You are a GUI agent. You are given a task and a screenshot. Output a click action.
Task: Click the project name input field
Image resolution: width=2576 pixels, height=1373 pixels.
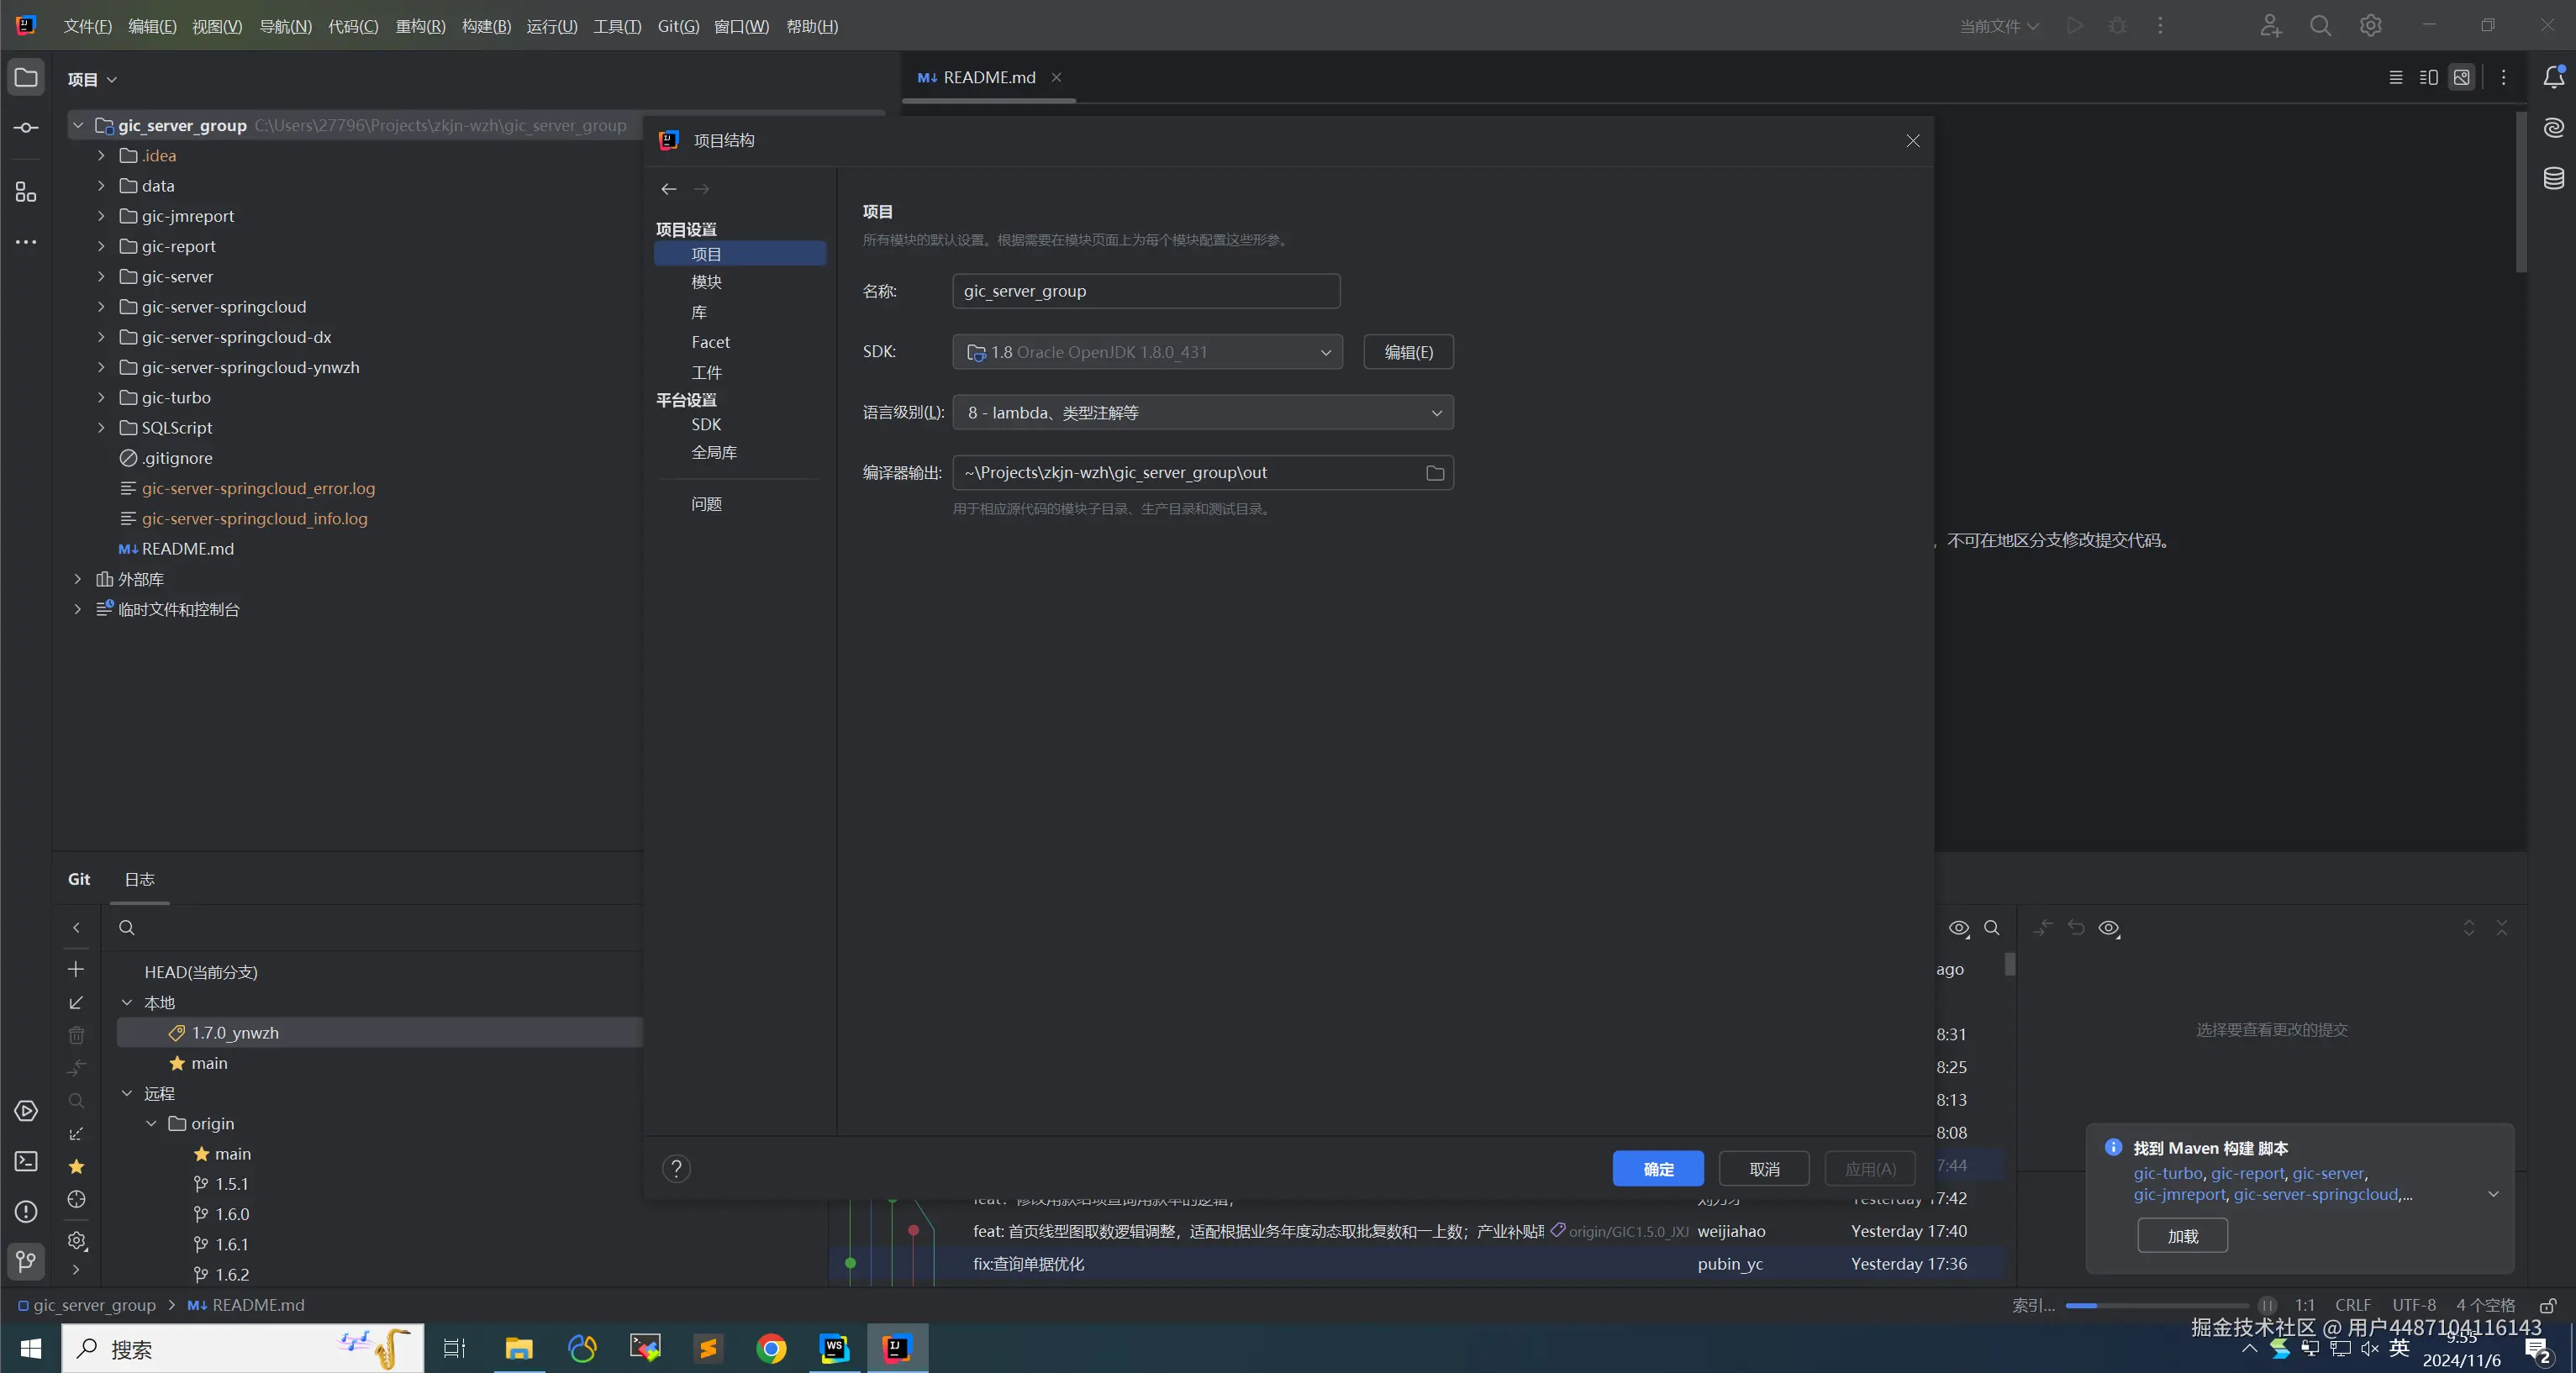(x=1145, y=291)
